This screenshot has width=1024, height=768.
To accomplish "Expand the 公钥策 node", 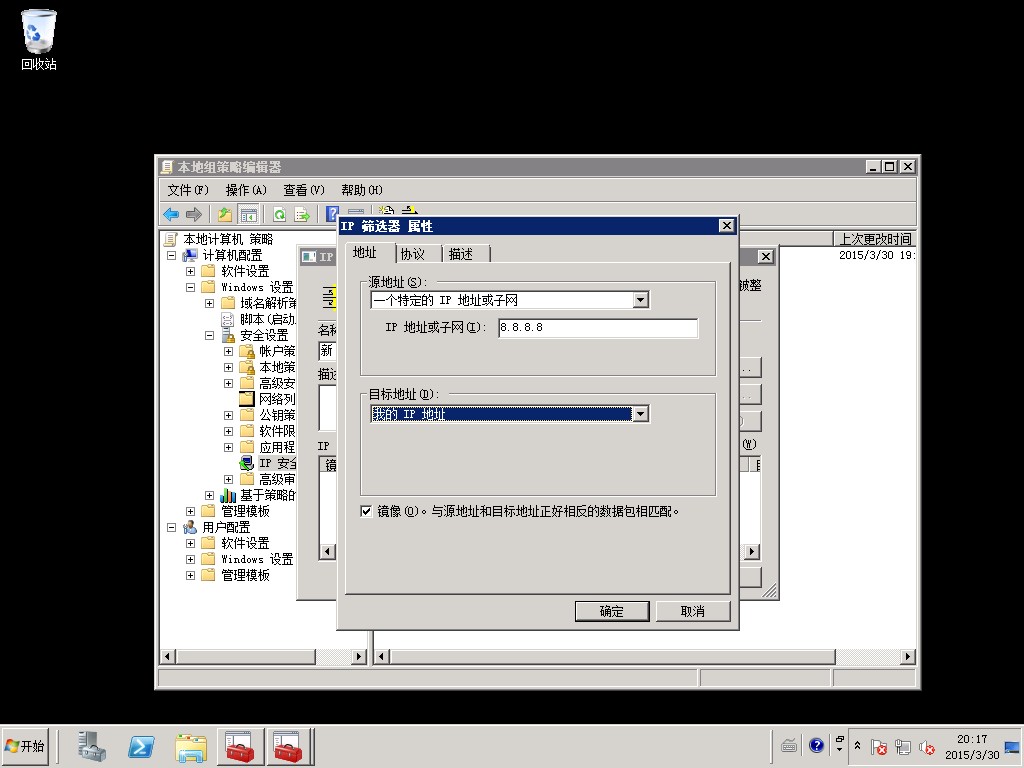I will 229,415.
